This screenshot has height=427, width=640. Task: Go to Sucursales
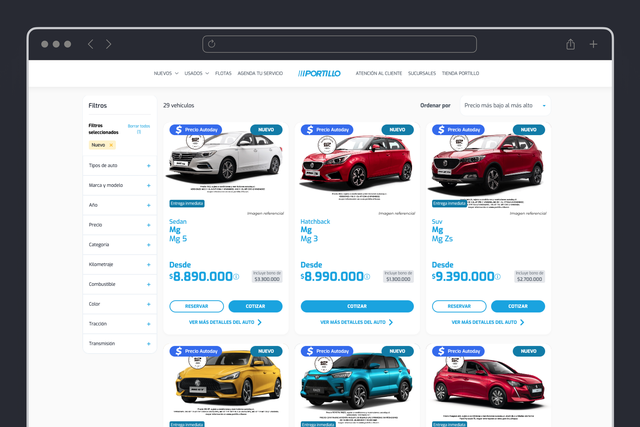tap(422, 73)
